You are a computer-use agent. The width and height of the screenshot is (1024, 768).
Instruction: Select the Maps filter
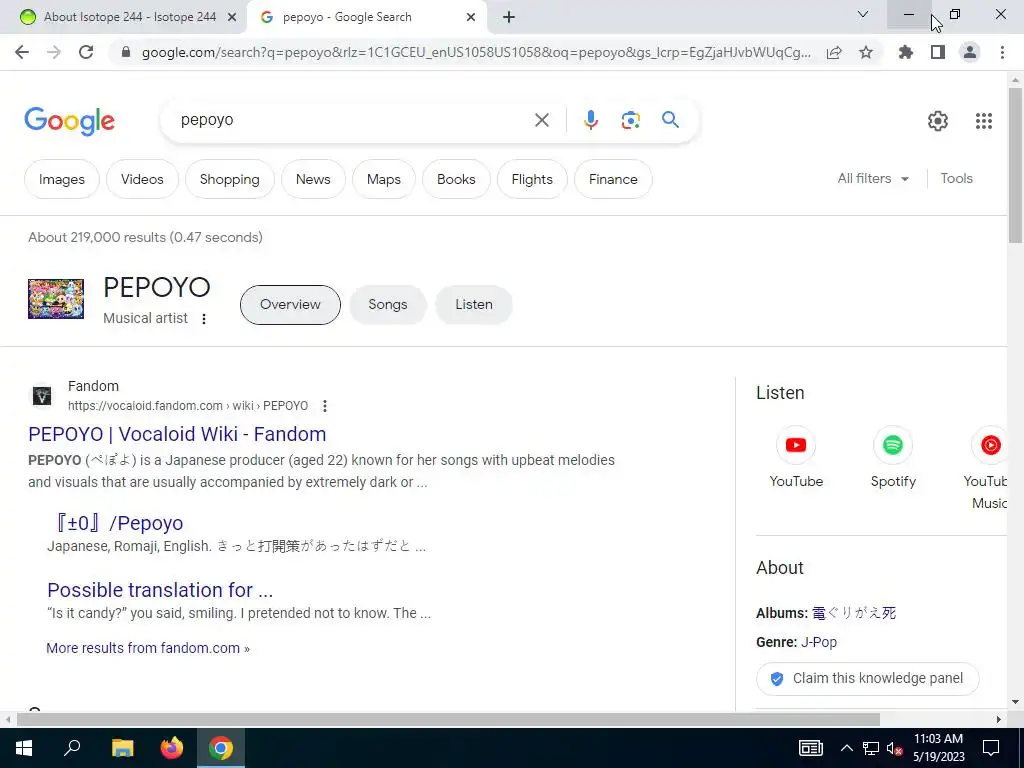pyautogui.click(x=383, y=179)
